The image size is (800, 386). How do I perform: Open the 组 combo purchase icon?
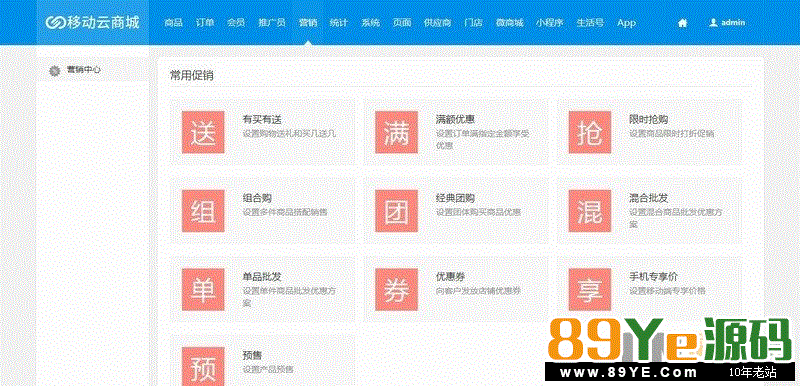pos(203,211)
